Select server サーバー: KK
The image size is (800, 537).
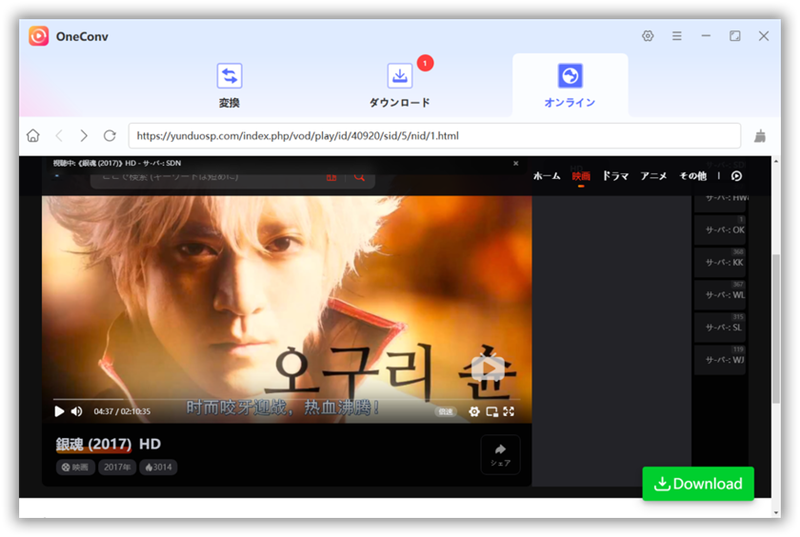pyautogui.click(x=720, y=263)
